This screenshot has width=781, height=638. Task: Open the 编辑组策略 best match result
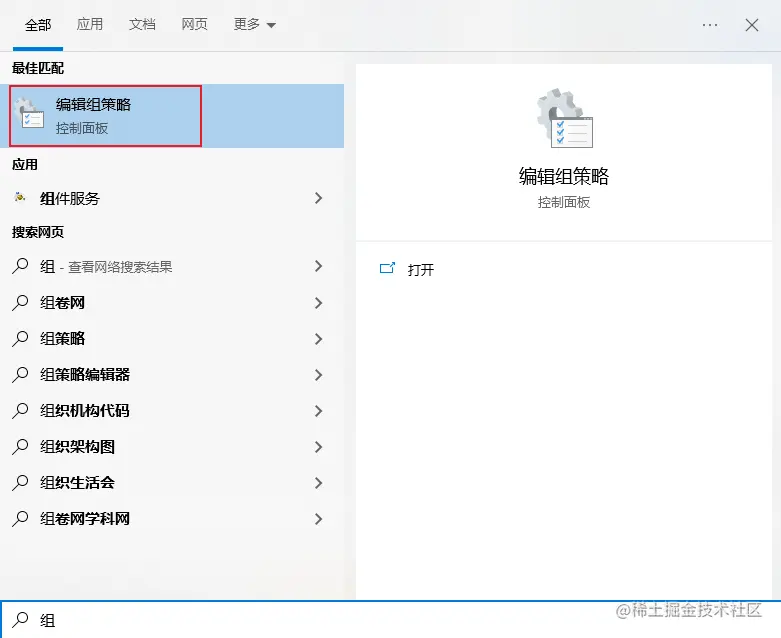click(172, 116)
